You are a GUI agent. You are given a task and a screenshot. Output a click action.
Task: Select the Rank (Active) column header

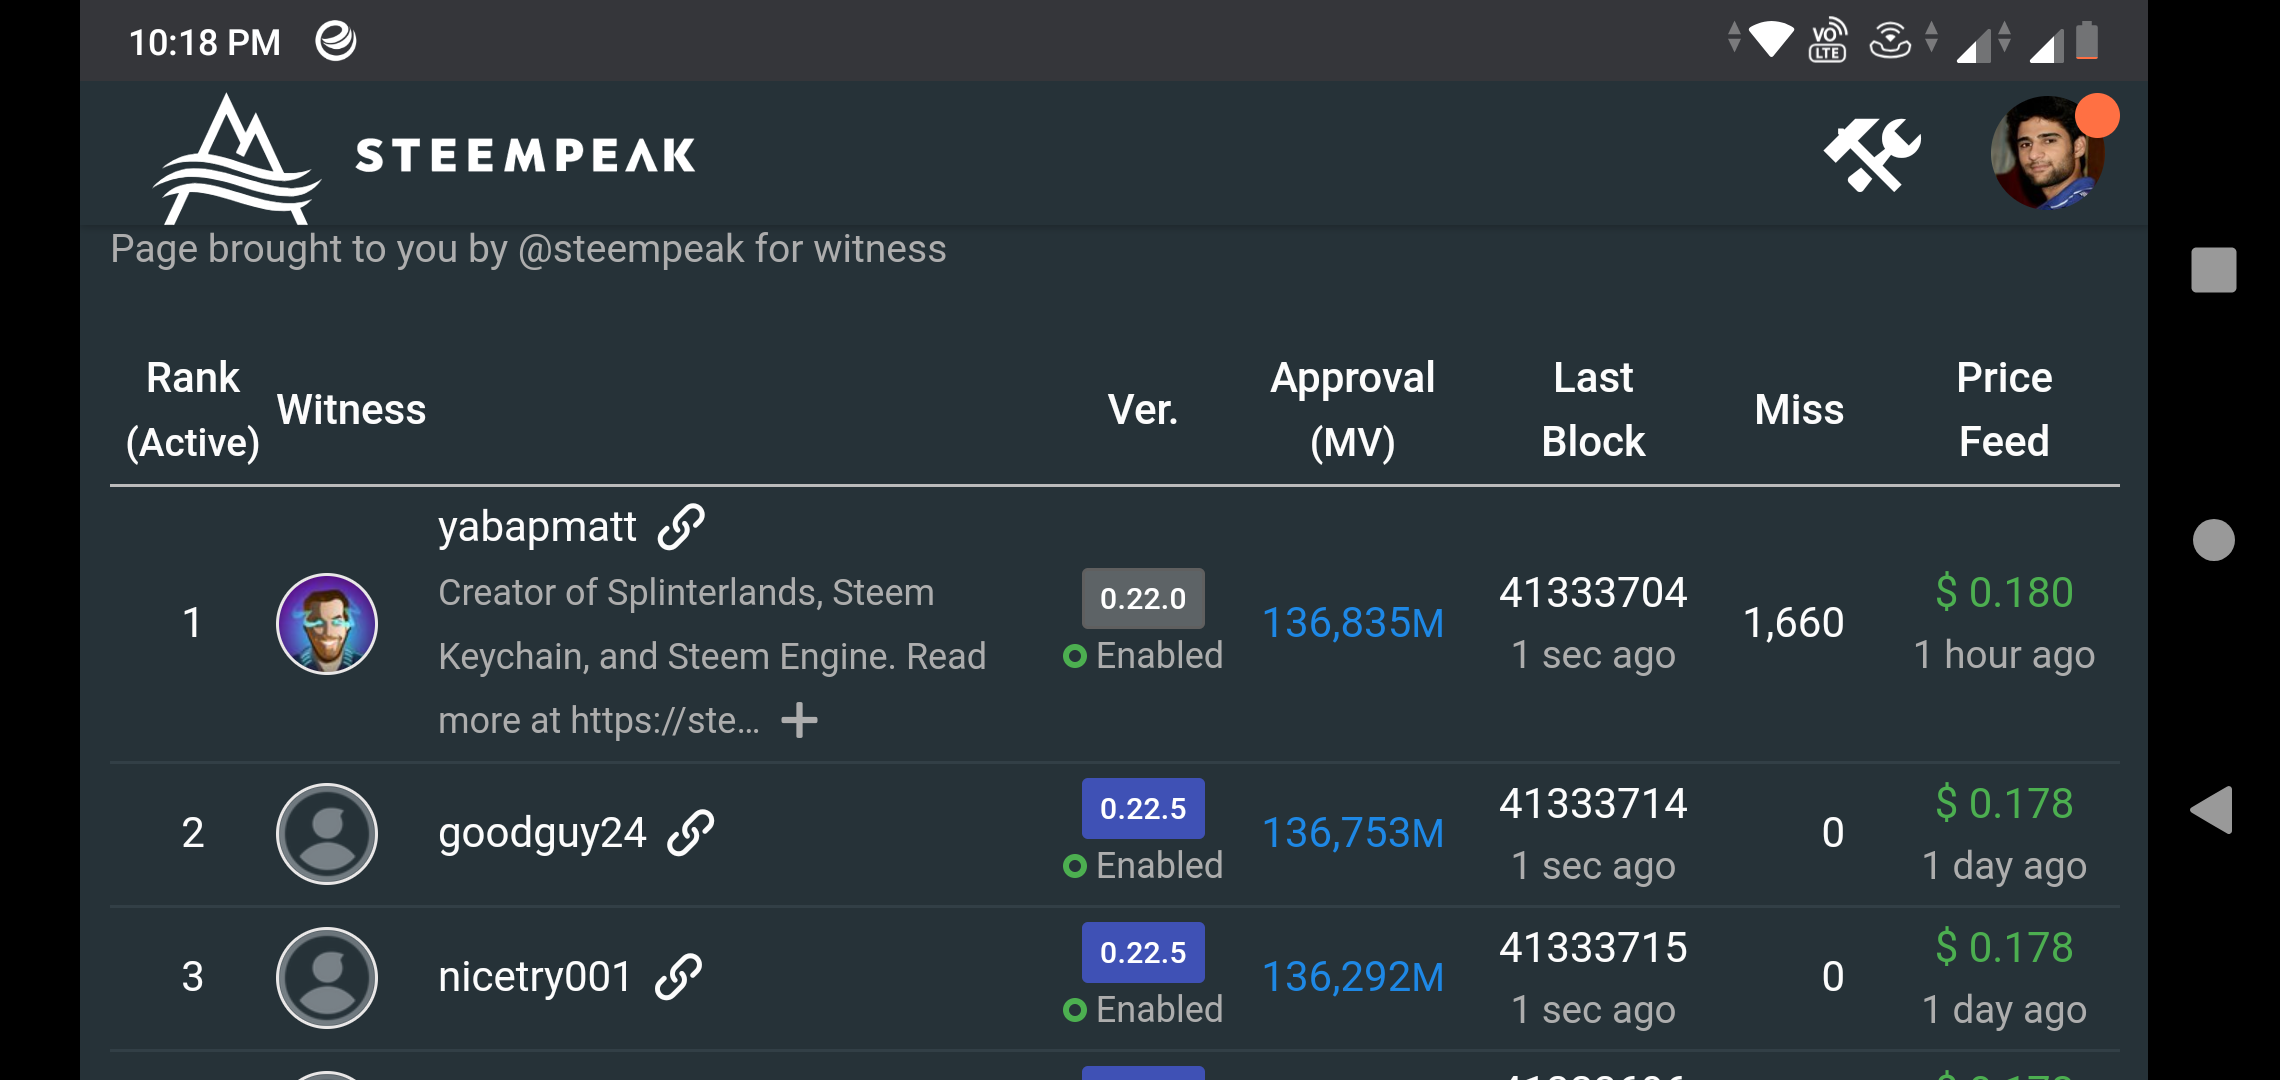(x=192, y=410)
